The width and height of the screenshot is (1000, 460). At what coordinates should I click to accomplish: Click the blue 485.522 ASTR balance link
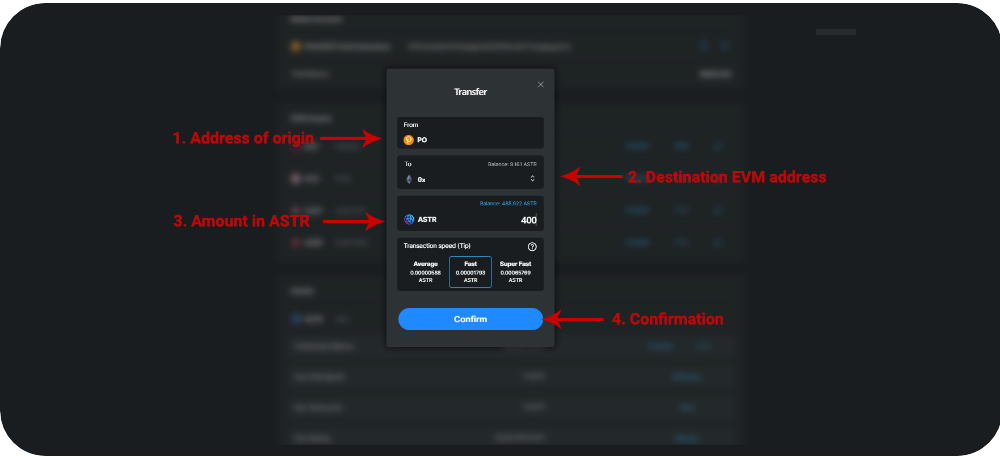pyautogui.click(x=508, y=203)
